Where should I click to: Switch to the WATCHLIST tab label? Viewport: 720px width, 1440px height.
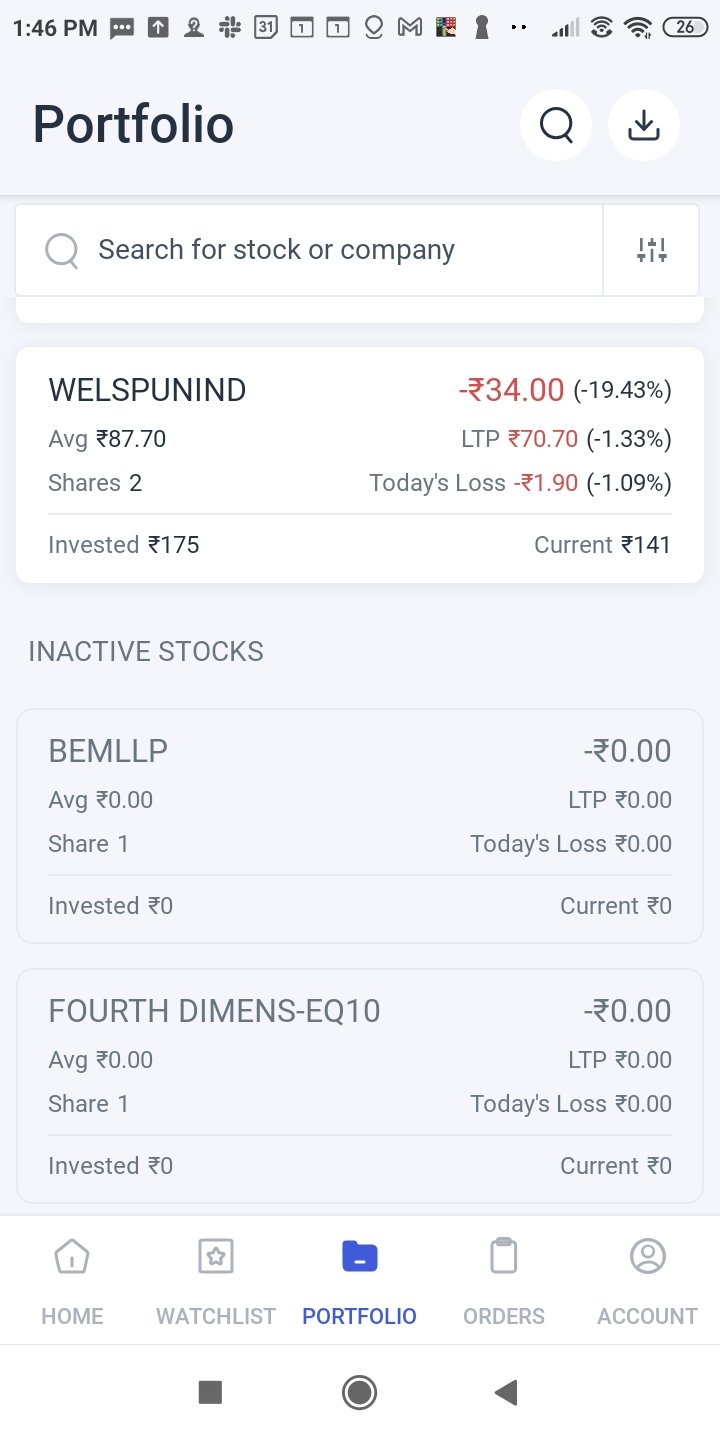click(x=216, y=1316)
